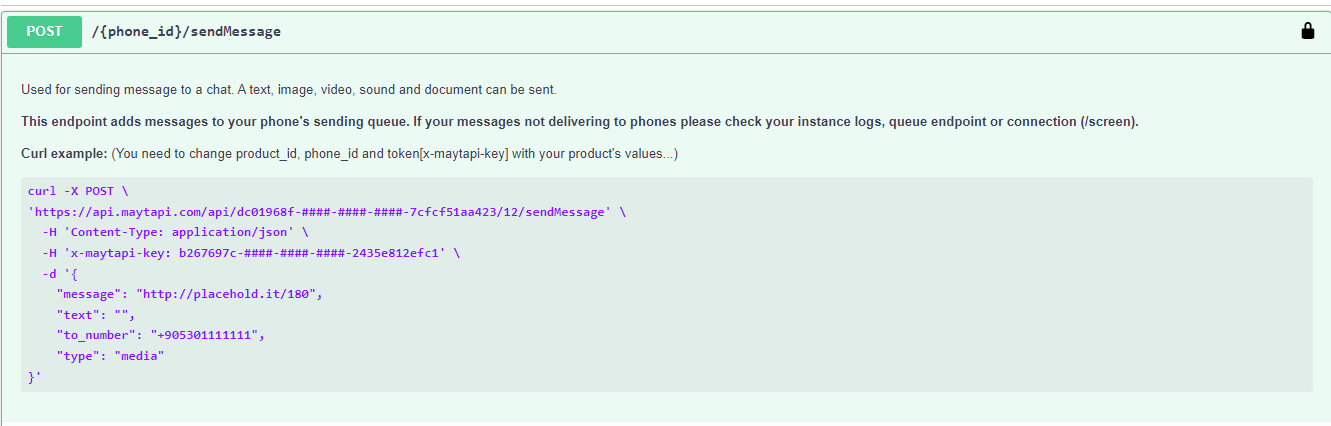Click the "text": "" line
1331x426 pixels.
[96, 314]
